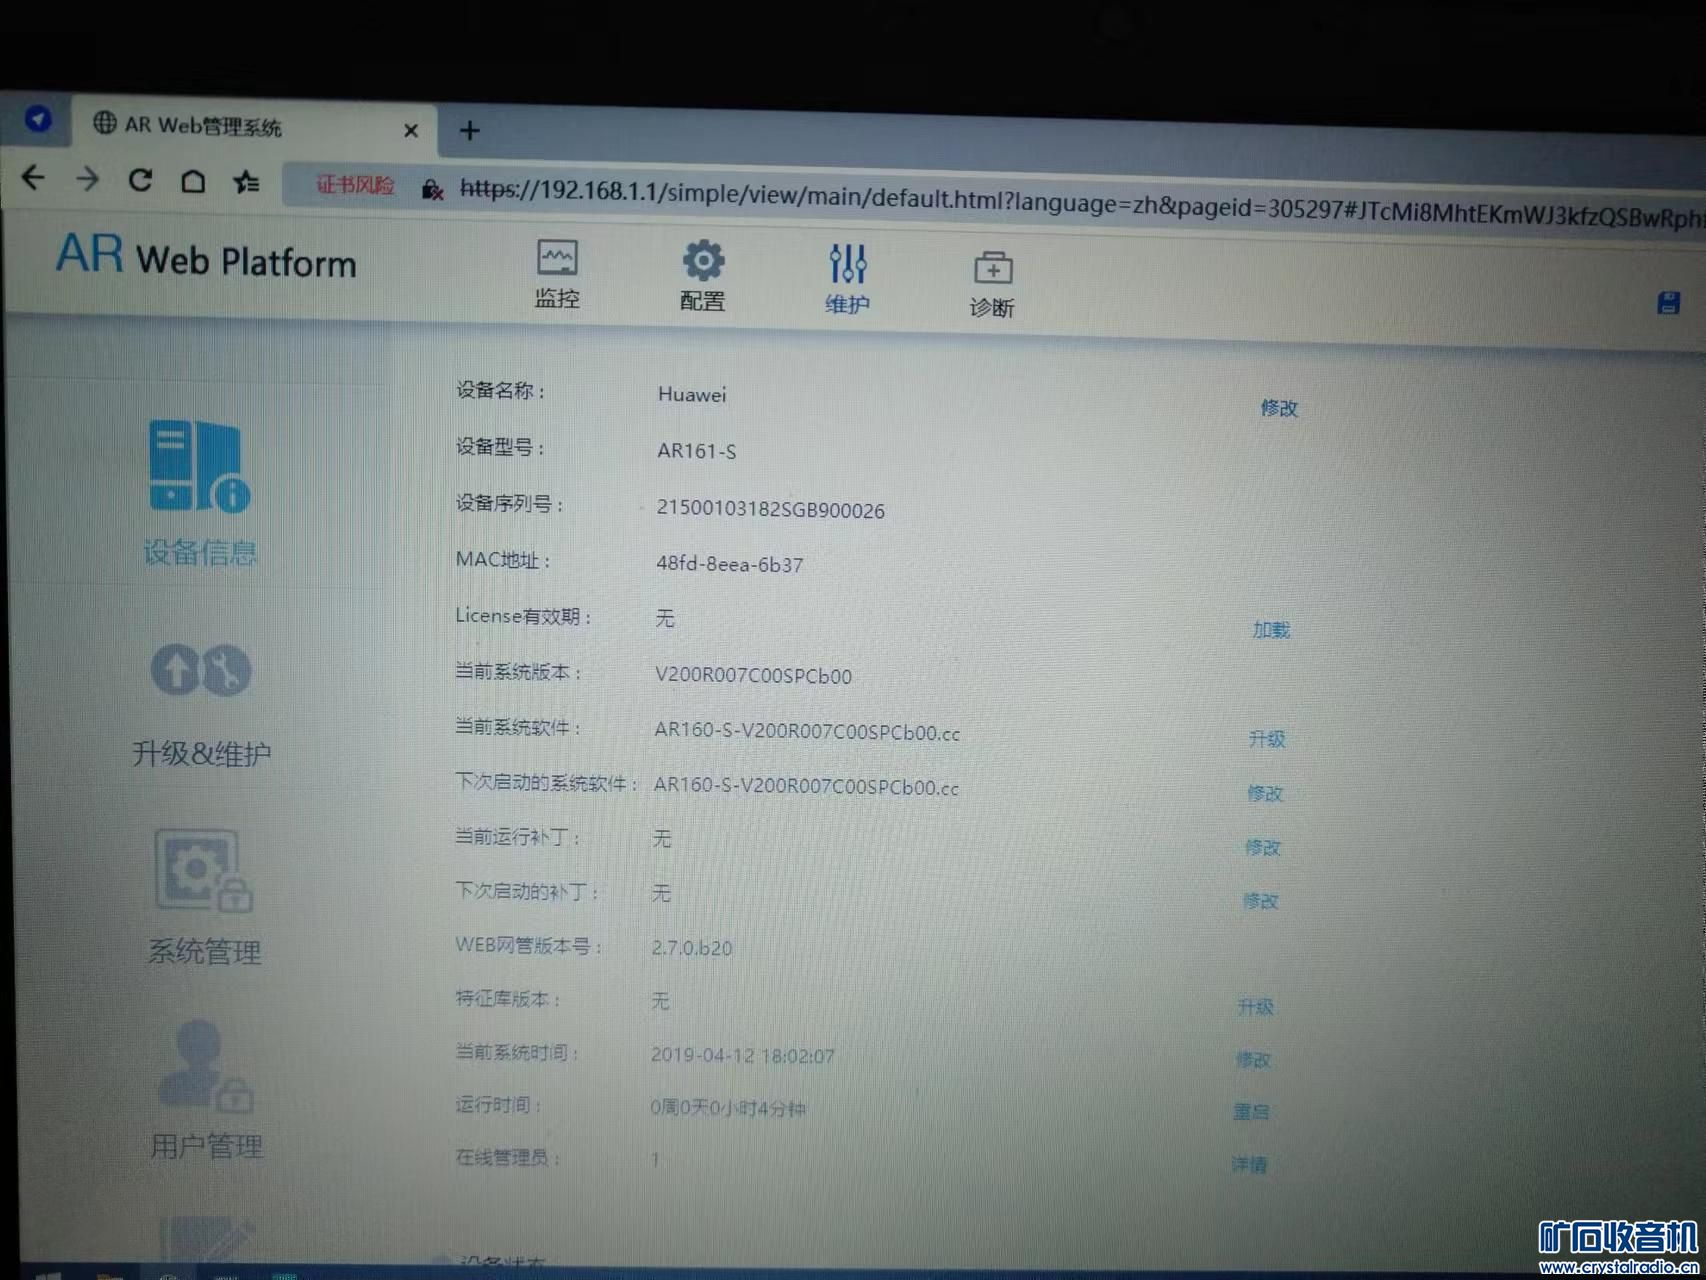Click 修改 for 当前系统时间

click(x=1253, y=1059)
